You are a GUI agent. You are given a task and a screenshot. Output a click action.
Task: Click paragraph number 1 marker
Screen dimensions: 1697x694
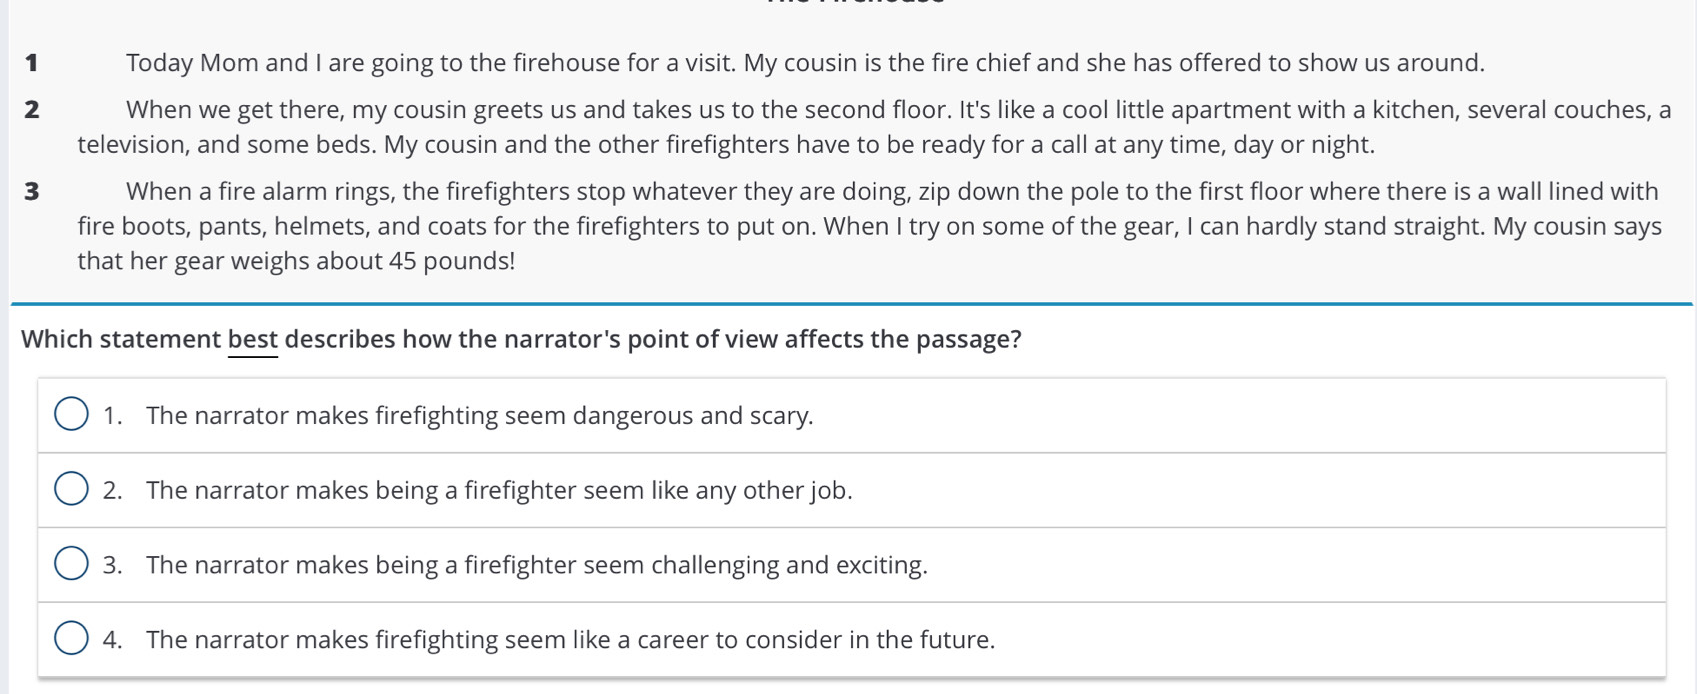[32, 63]
